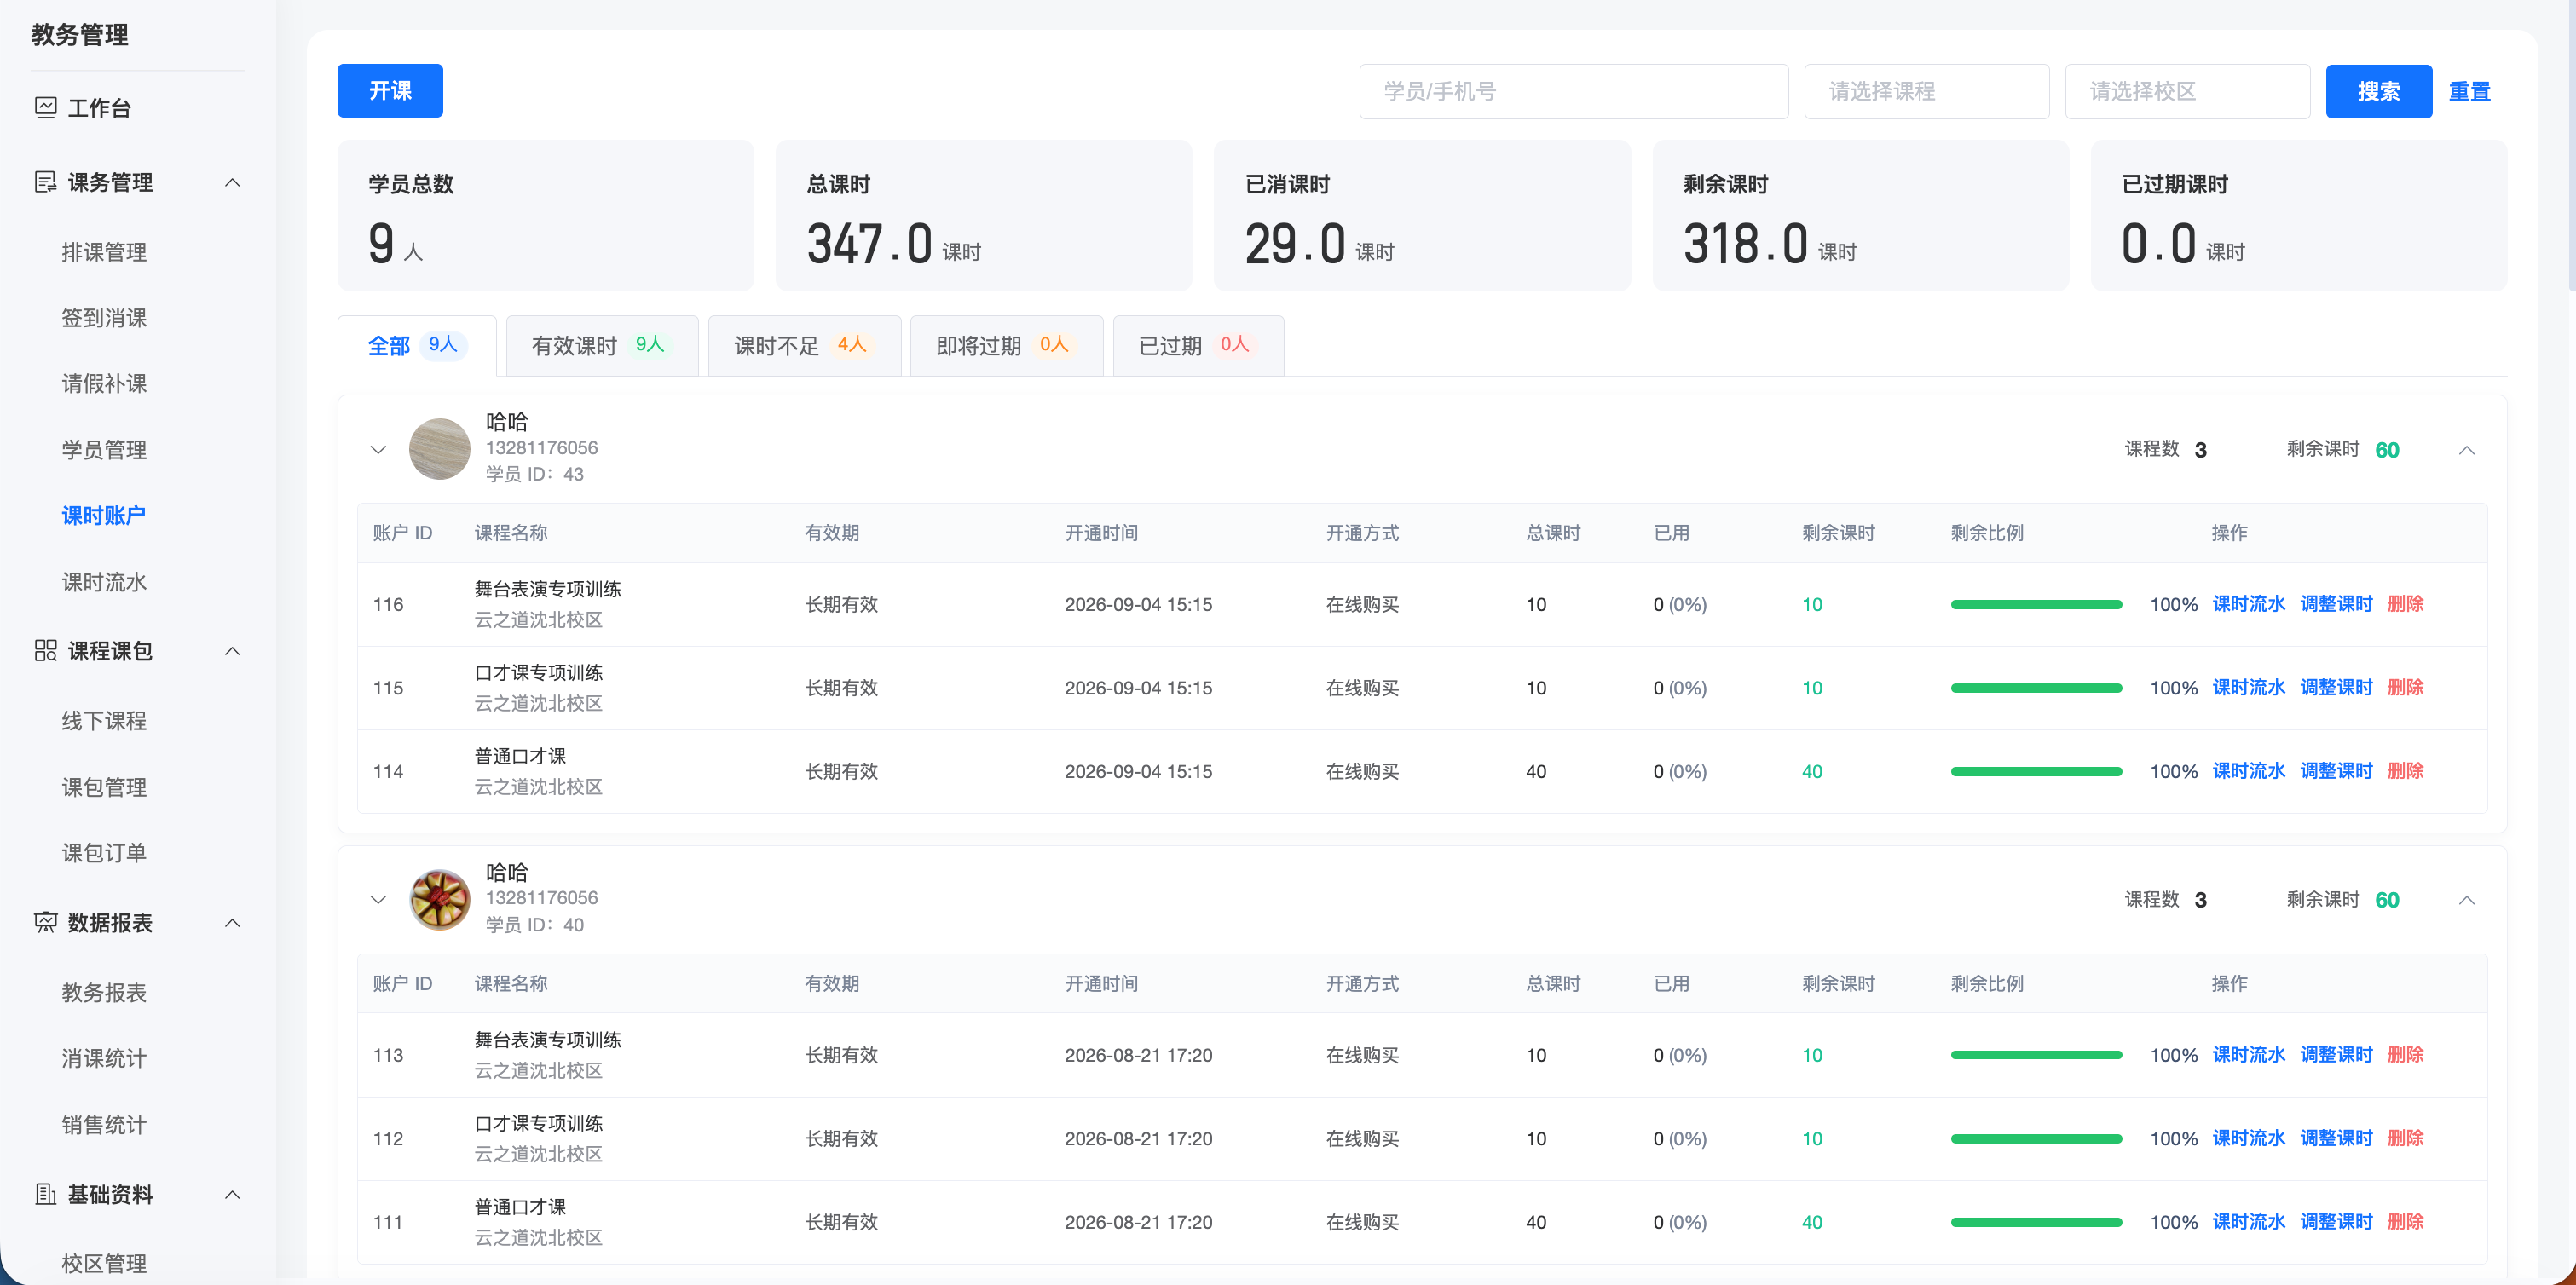Click the fruit avatar of student ID 40
This screenshot has width=2576, height=1285.
tap(439, 899)
